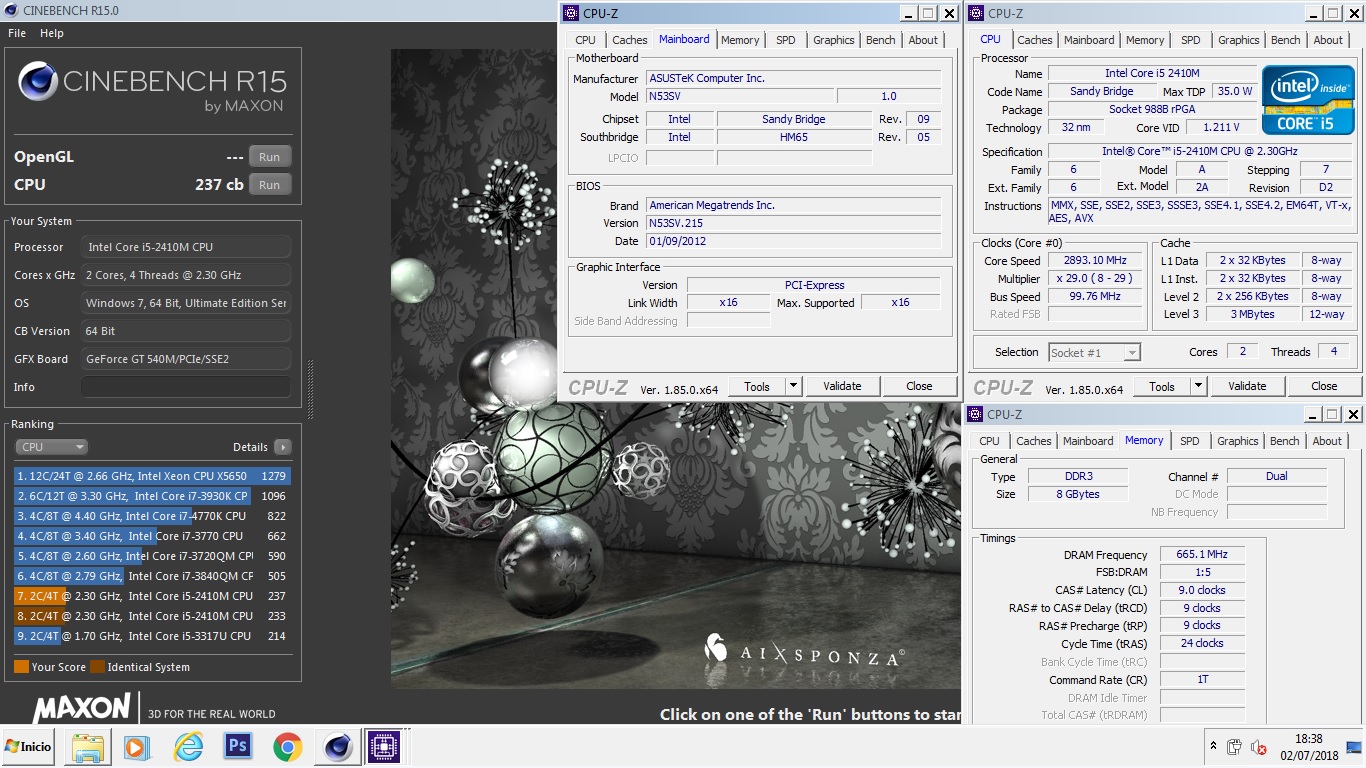Open SPD tab in Memory CPU-Z window

point(1189,441)
